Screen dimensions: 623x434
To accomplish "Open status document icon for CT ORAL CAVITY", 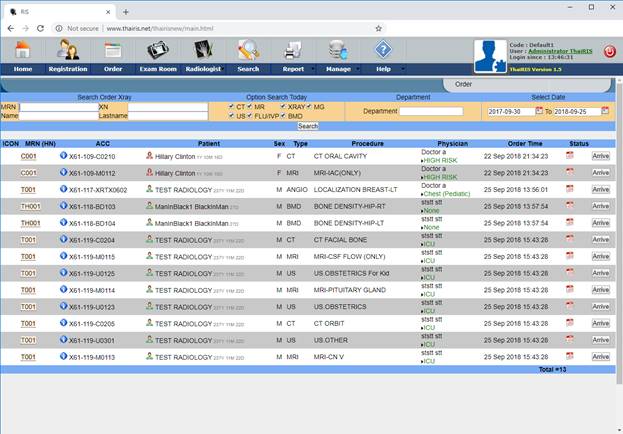I will pos(570,156).
